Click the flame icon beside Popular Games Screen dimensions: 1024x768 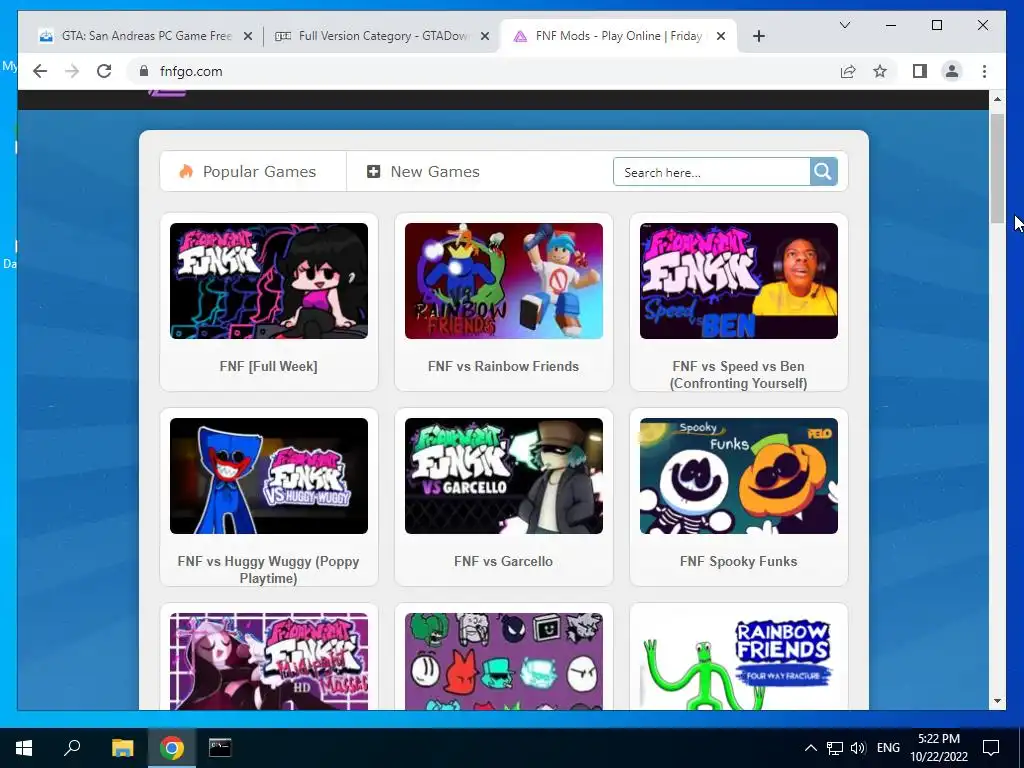tap(186, 171)
